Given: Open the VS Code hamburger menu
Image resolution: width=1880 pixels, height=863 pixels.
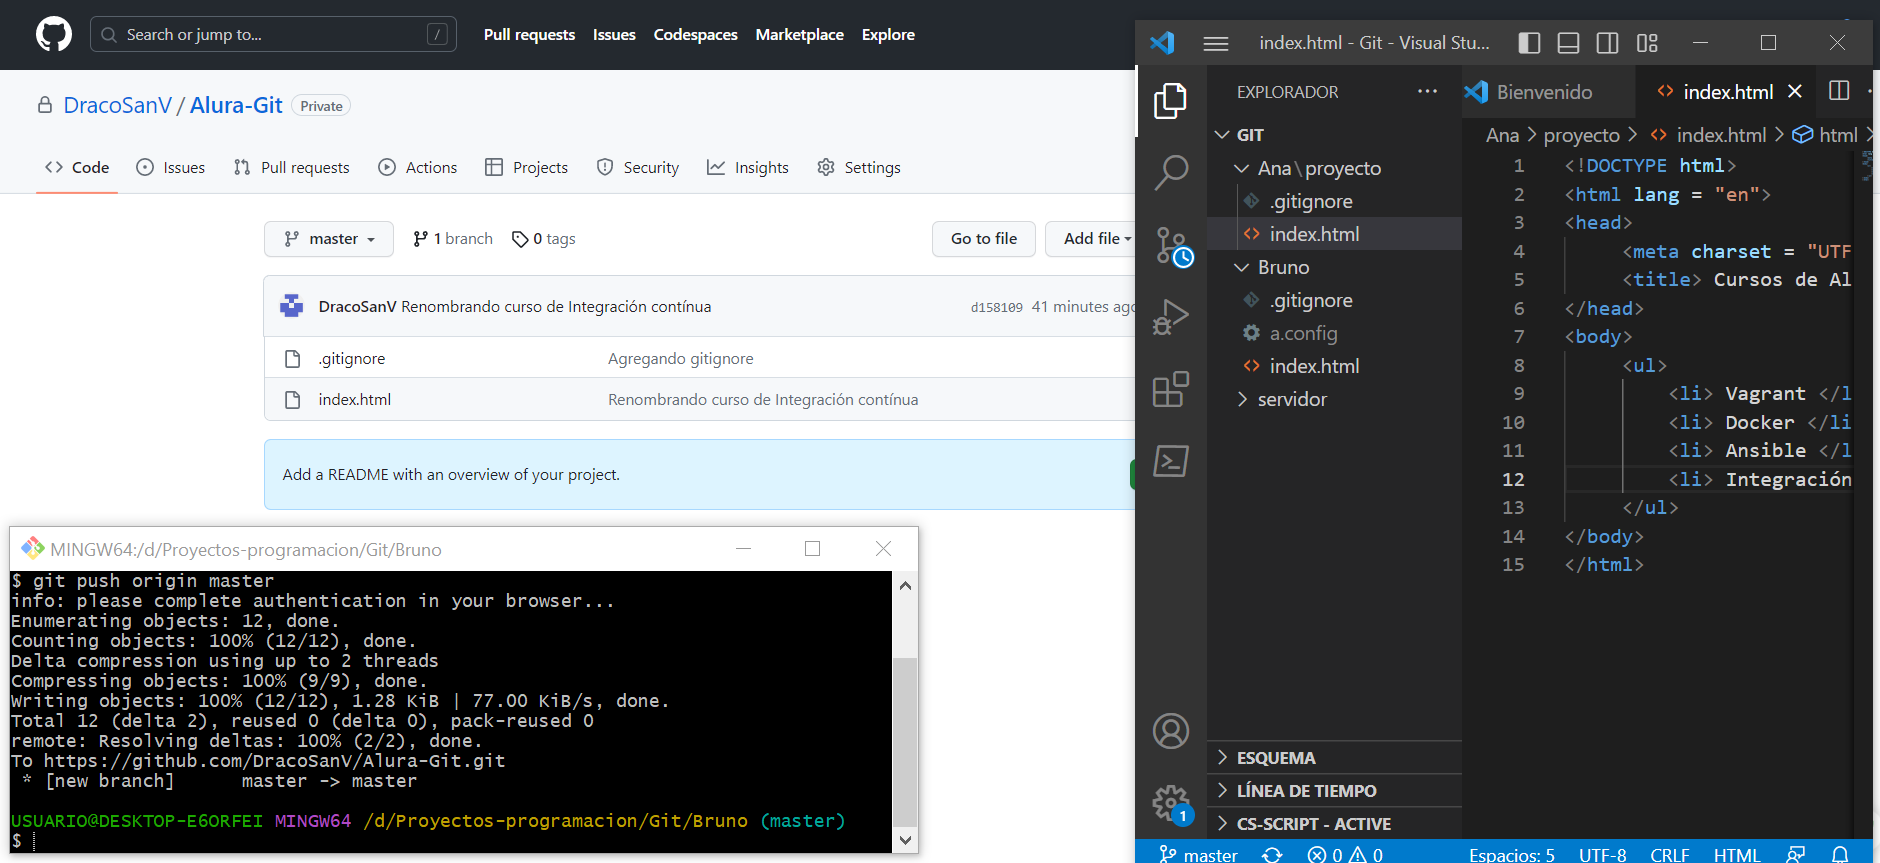Looking at the screenshot, I should point(1216,43).
